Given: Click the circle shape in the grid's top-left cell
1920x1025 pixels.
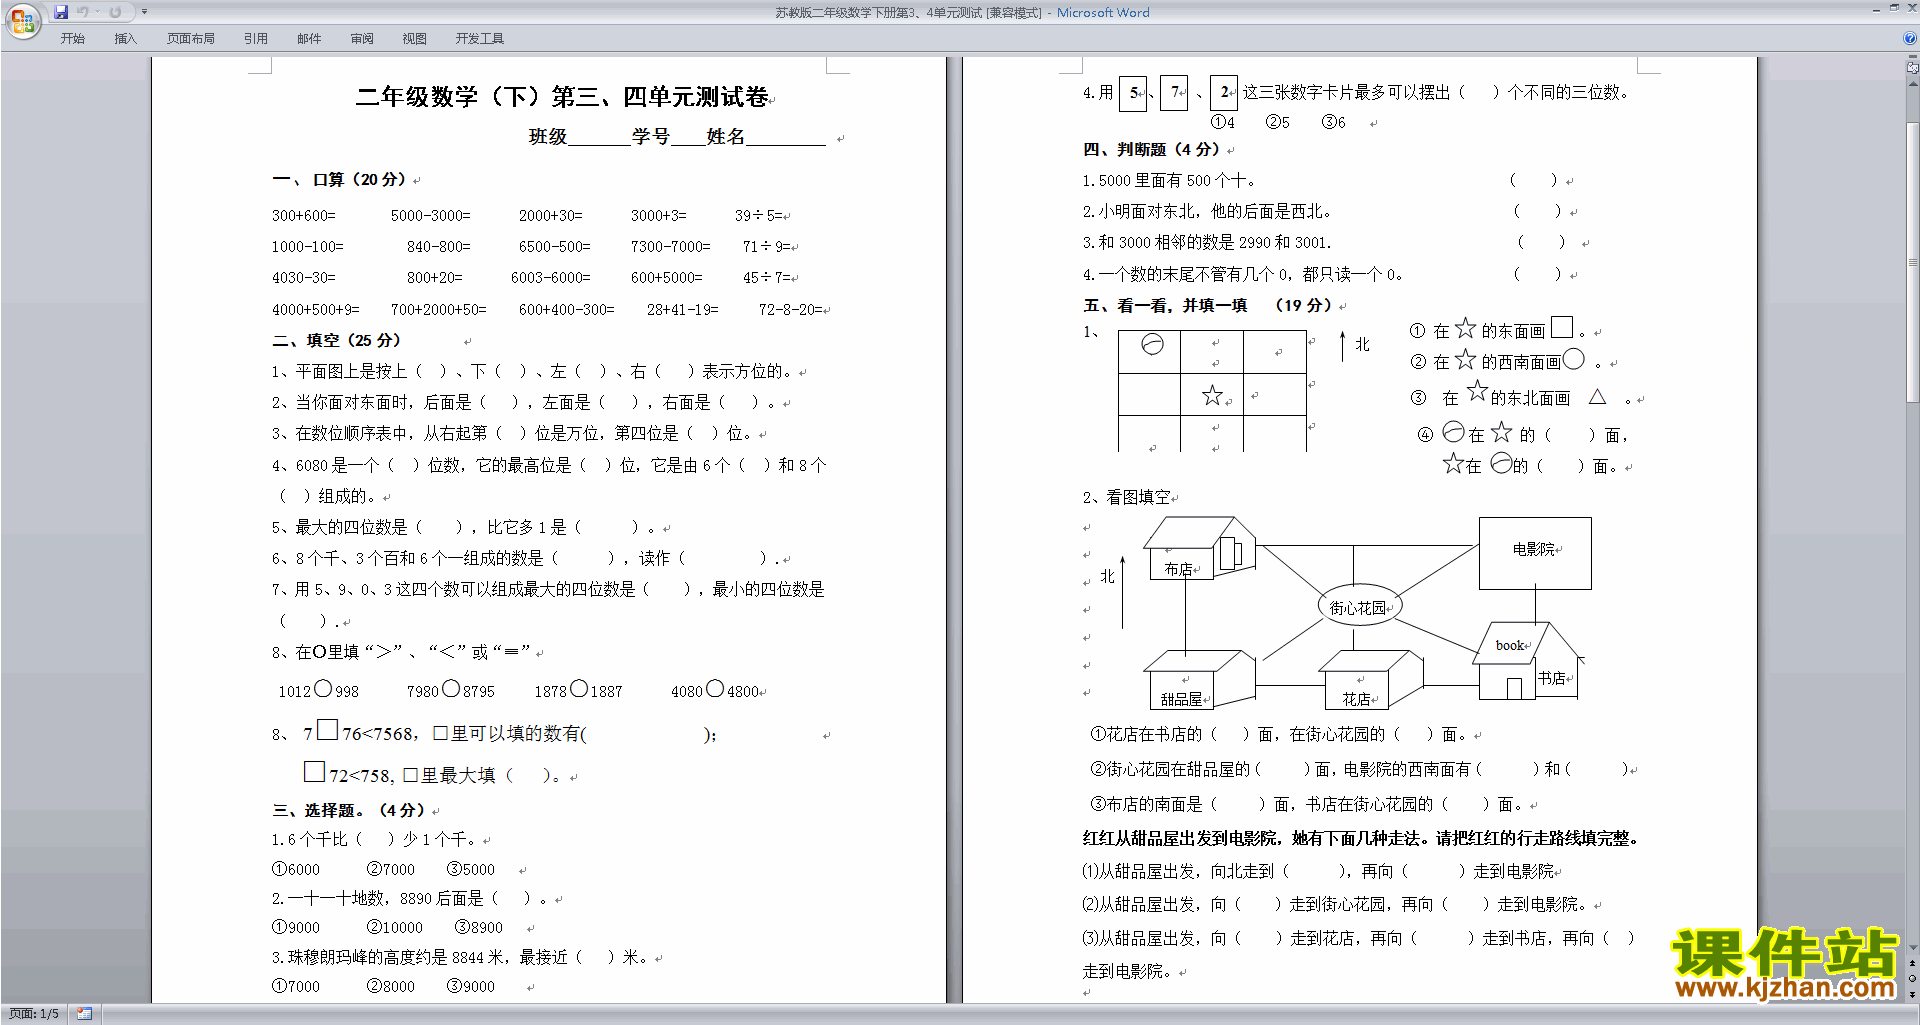Looking at the screenshot, I should coord(1152,345).
